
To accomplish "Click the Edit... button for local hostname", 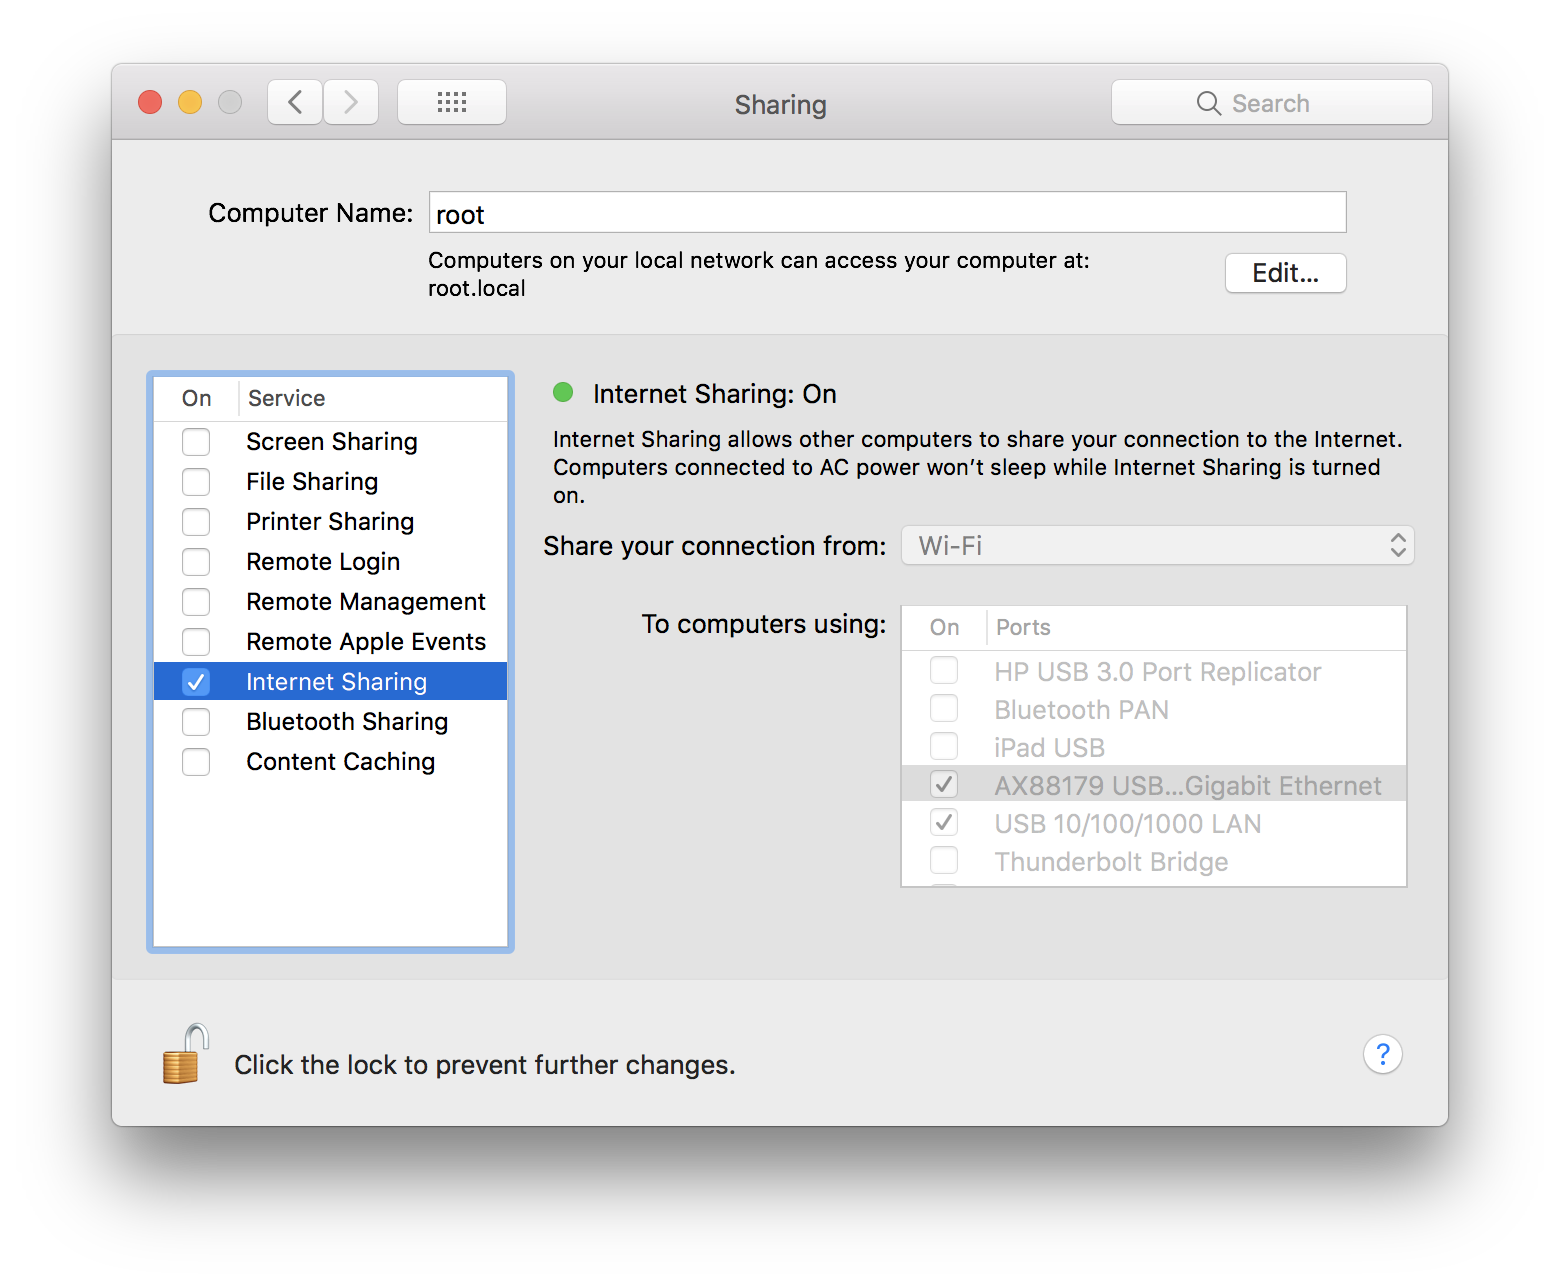I will 1286,273.
